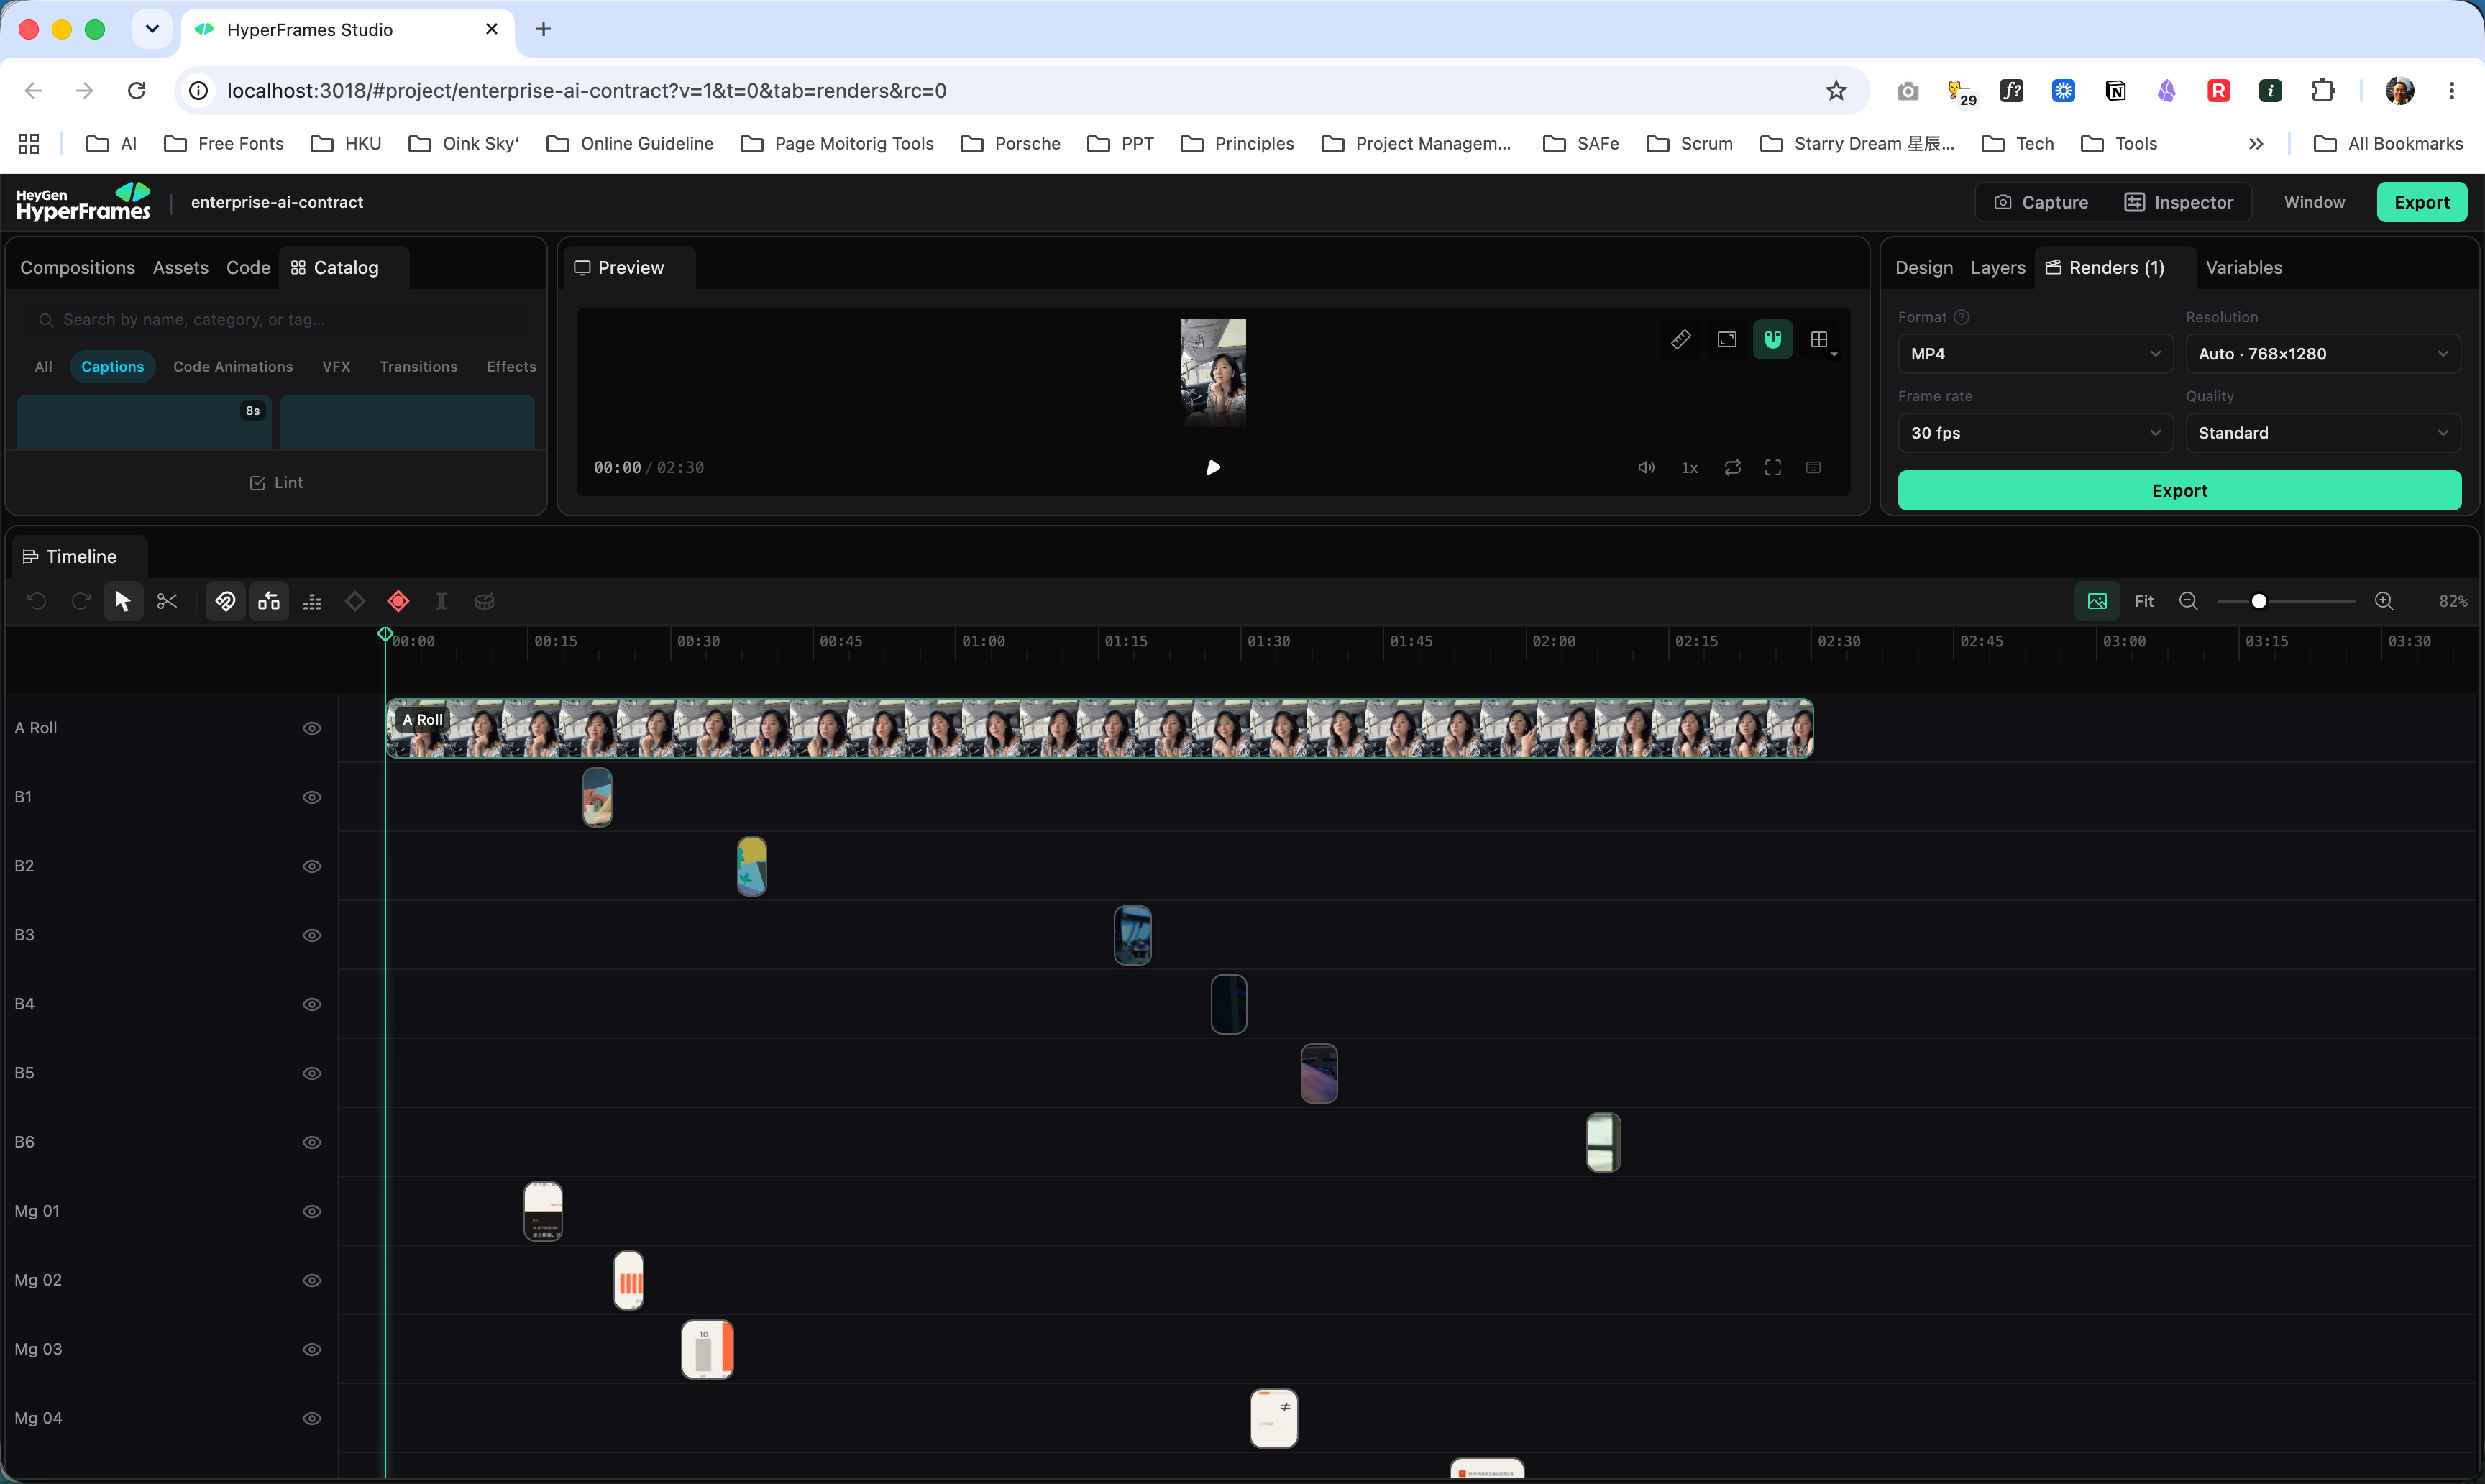Zoom in the timeline
2485x1484 pixels.
(2384, 601)
